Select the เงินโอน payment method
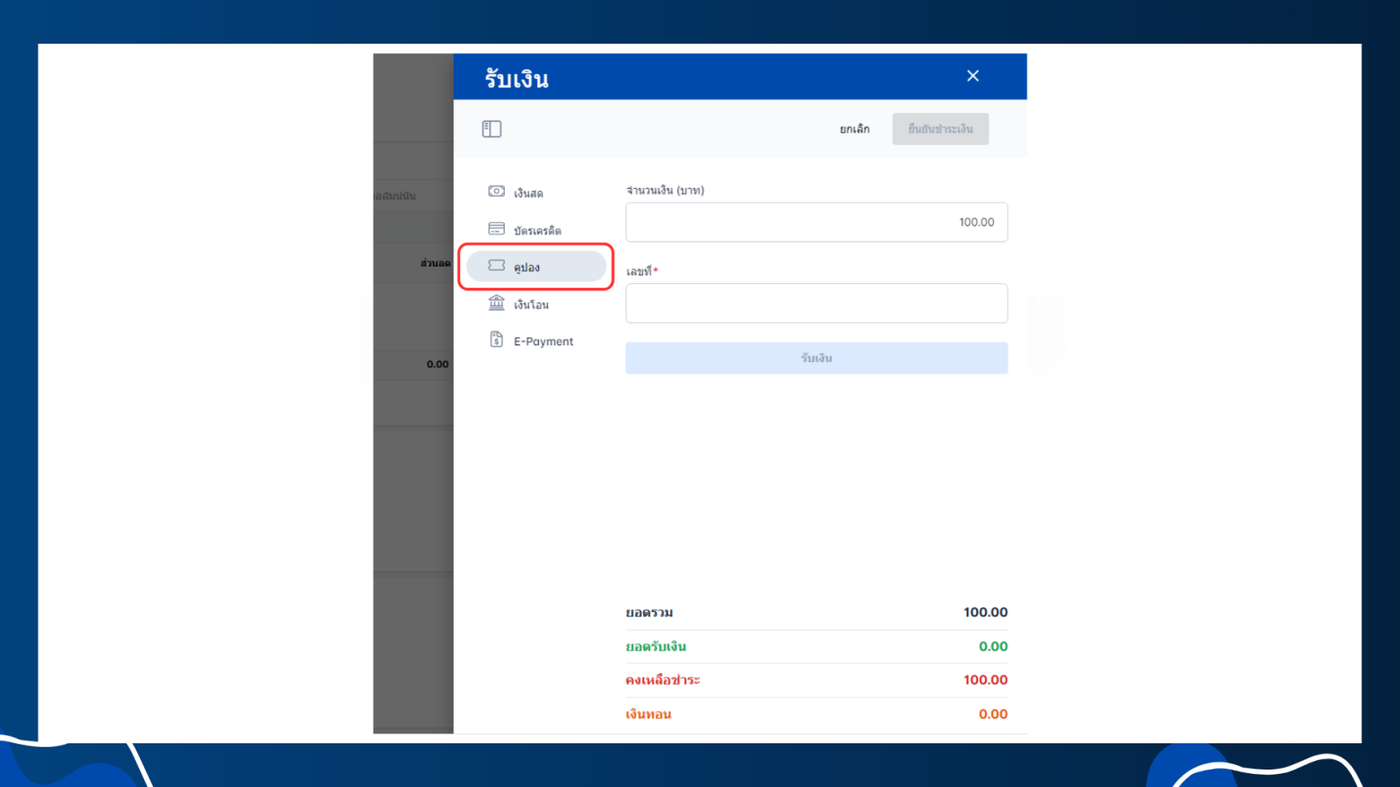This screenshot has height=787, width=1400. [x=536, y=304]
